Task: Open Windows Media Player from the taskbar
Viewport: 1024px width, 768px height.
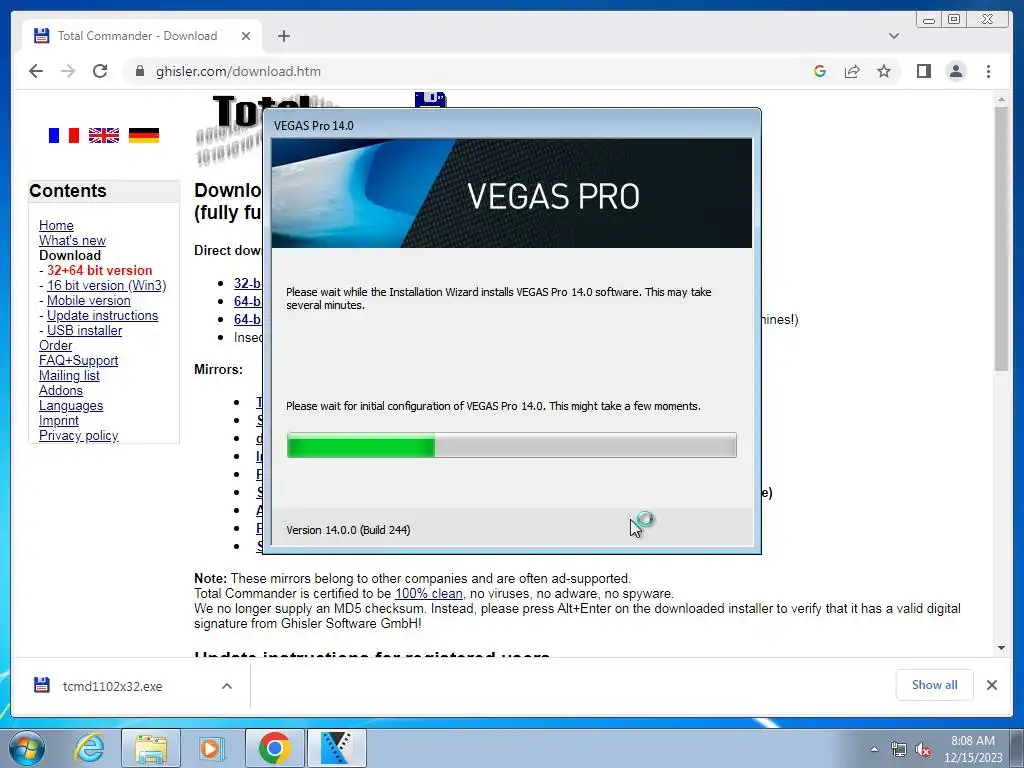Action: pyautogui.click(x=210, y=748)
